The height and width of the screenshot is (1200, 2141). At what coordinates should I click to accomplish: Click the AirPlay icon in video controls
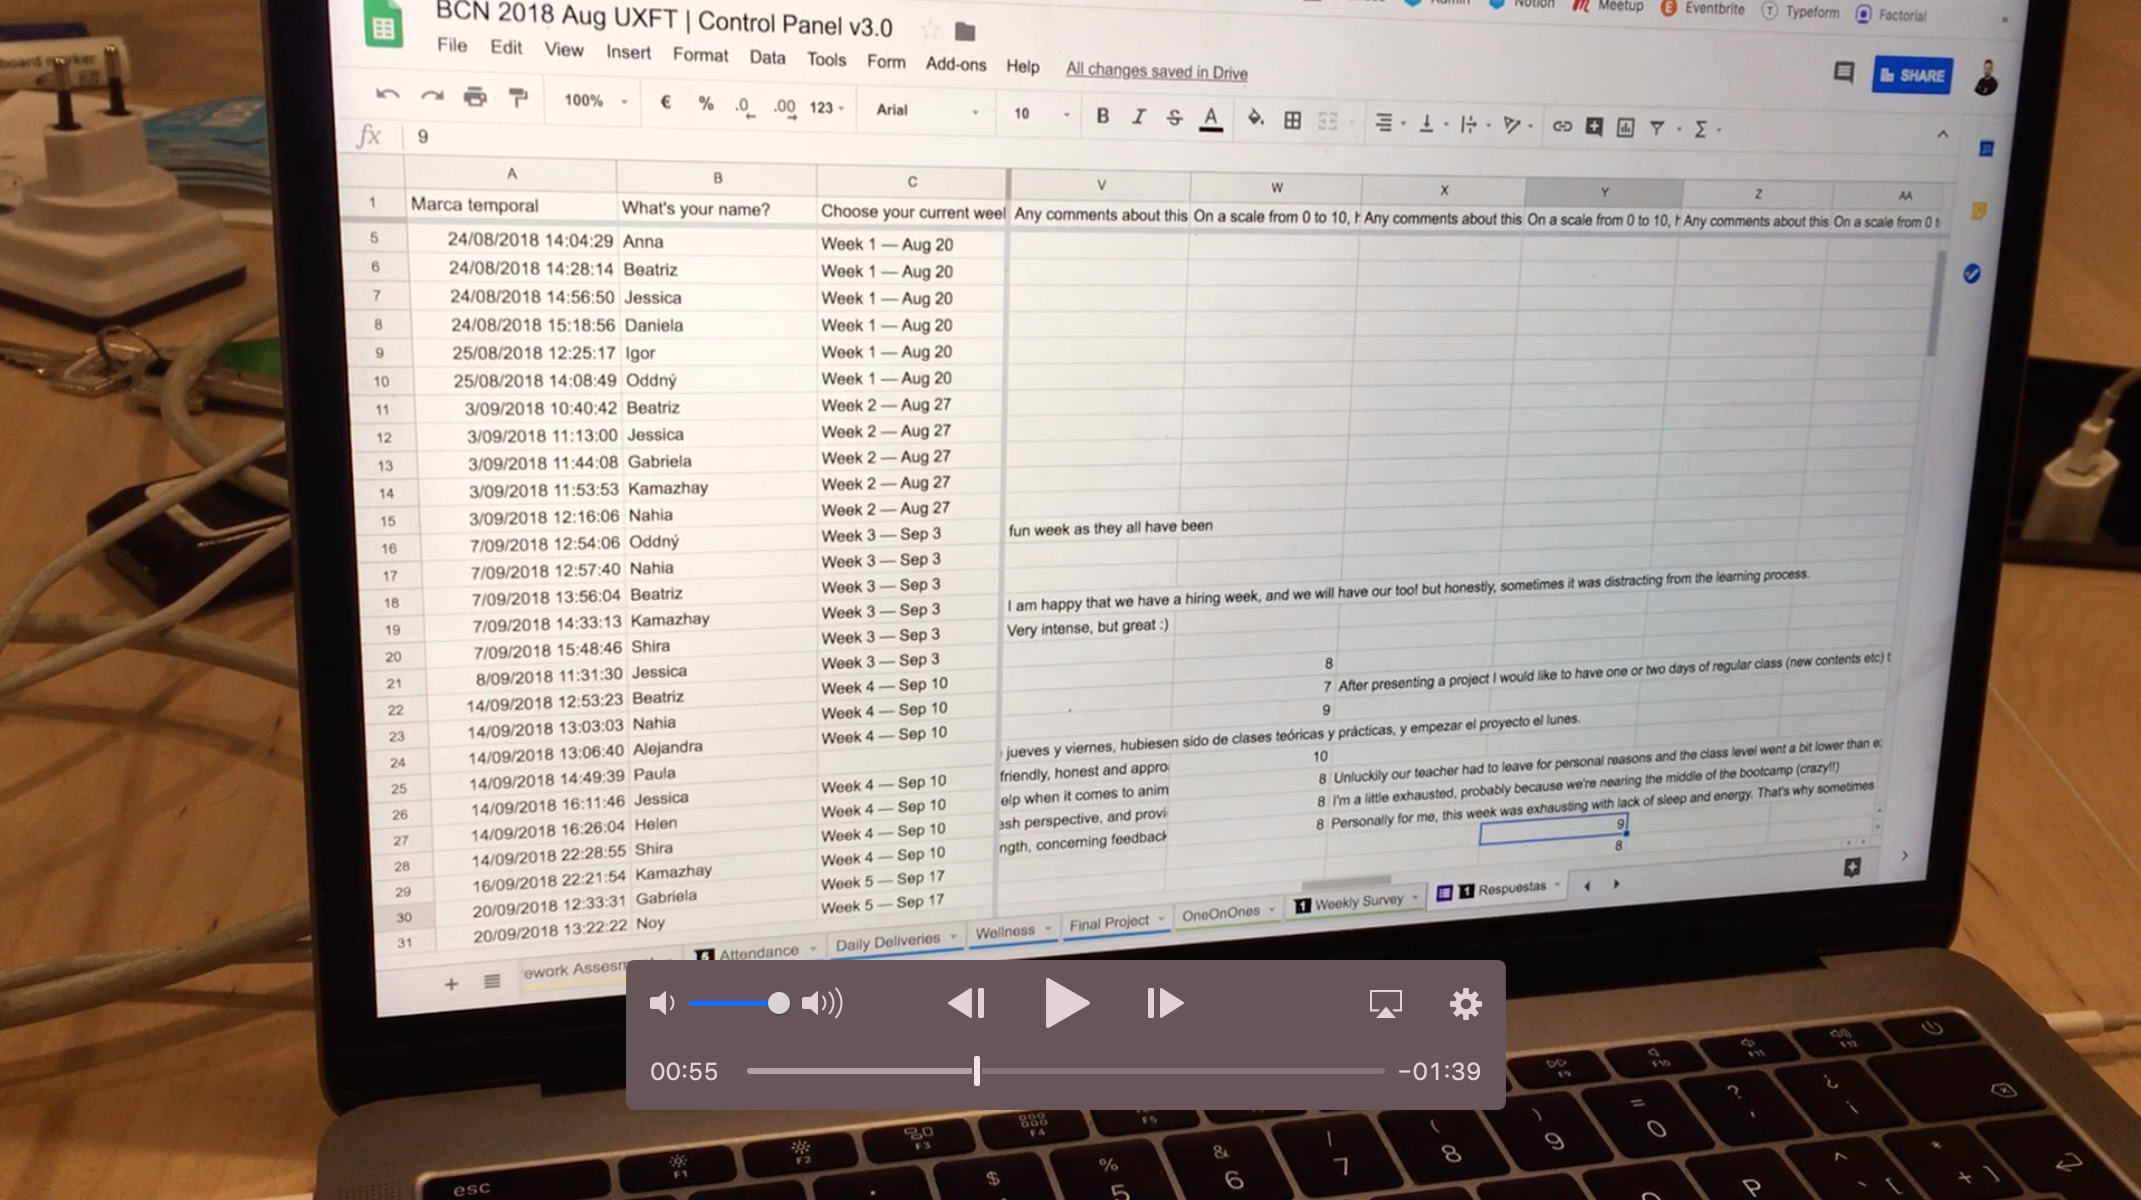pos(1385,1004)
